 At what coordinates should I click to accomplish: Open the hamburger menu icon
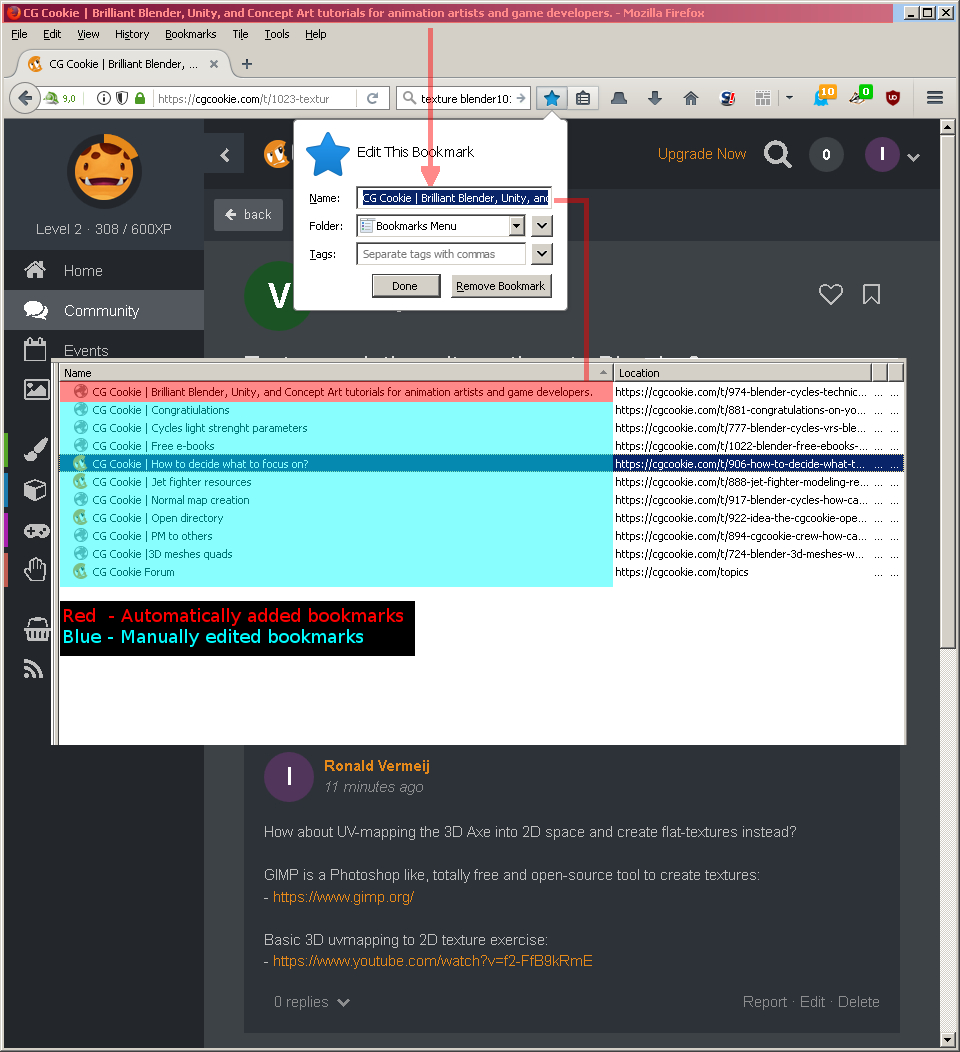pyautogui.click(x=935, y=98)
